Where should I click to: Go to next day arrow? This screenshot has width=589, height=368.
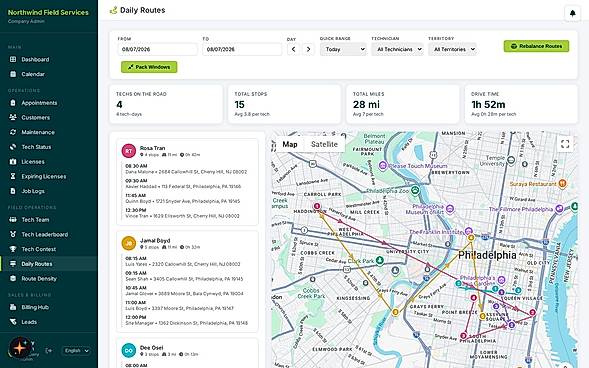point(308,49)
